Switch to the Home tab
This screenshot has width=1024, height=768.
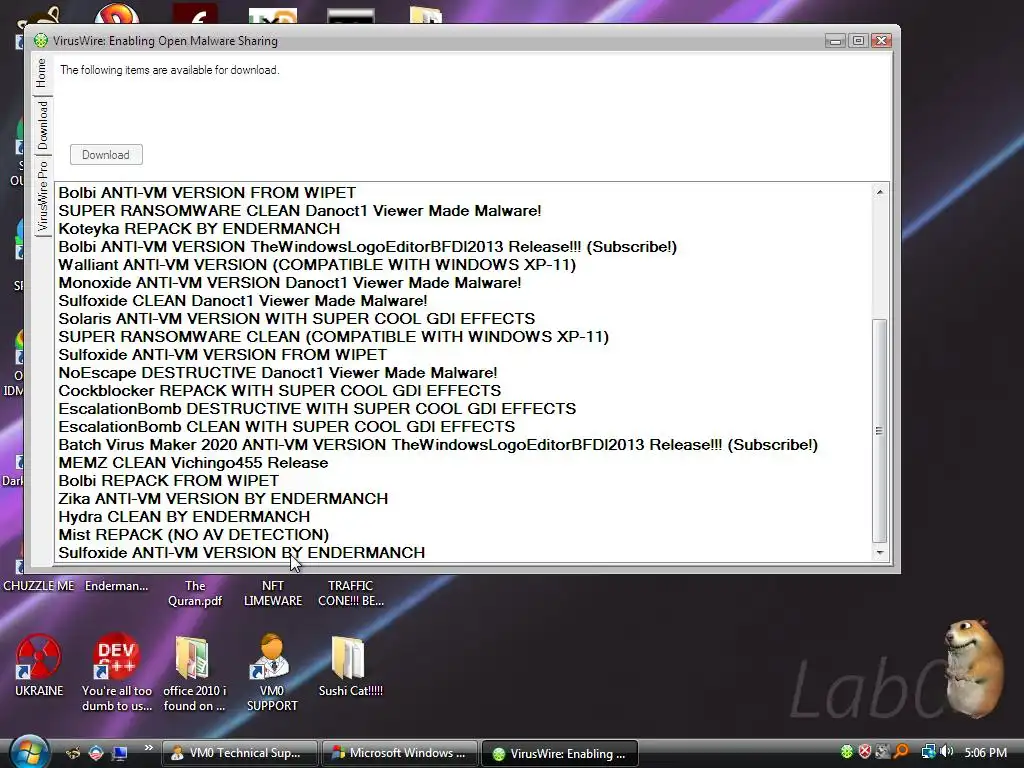tap(42, 72)
